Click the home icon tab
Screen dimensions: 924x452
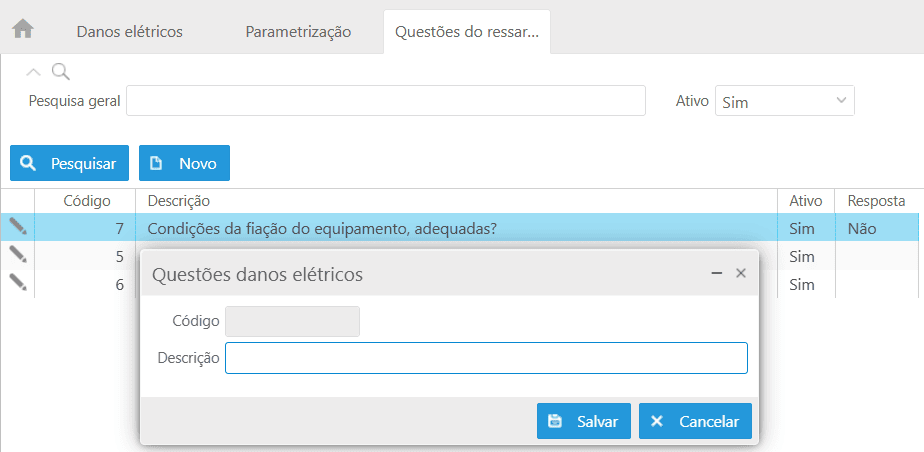[x=23, y=29]
